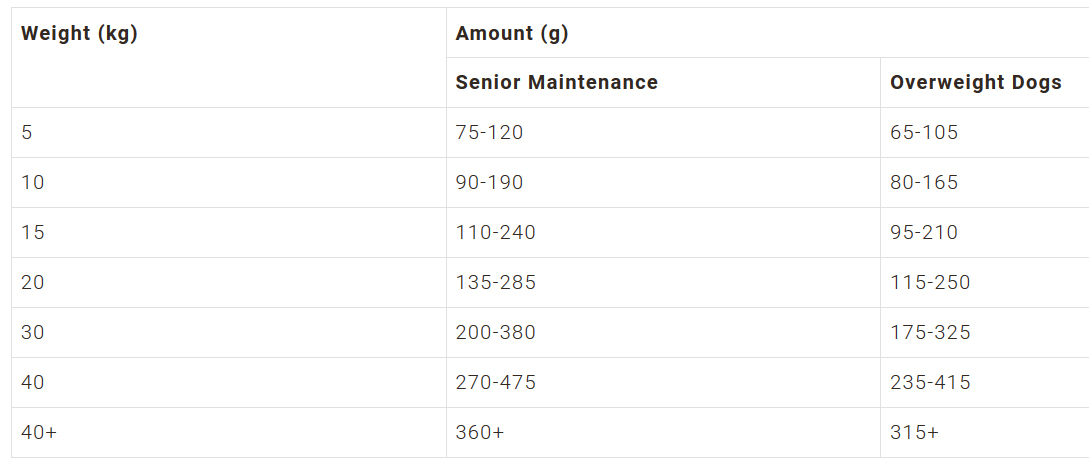This screenshot has width=1089, height=462.
Task: Click the 40+ weight row cell
Action: click(228, 433)
